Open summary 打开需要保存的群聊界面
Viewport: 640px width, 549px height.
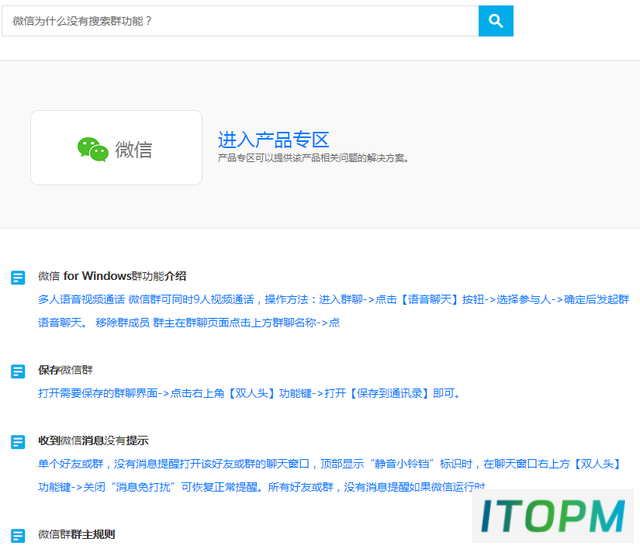(249, 393)
